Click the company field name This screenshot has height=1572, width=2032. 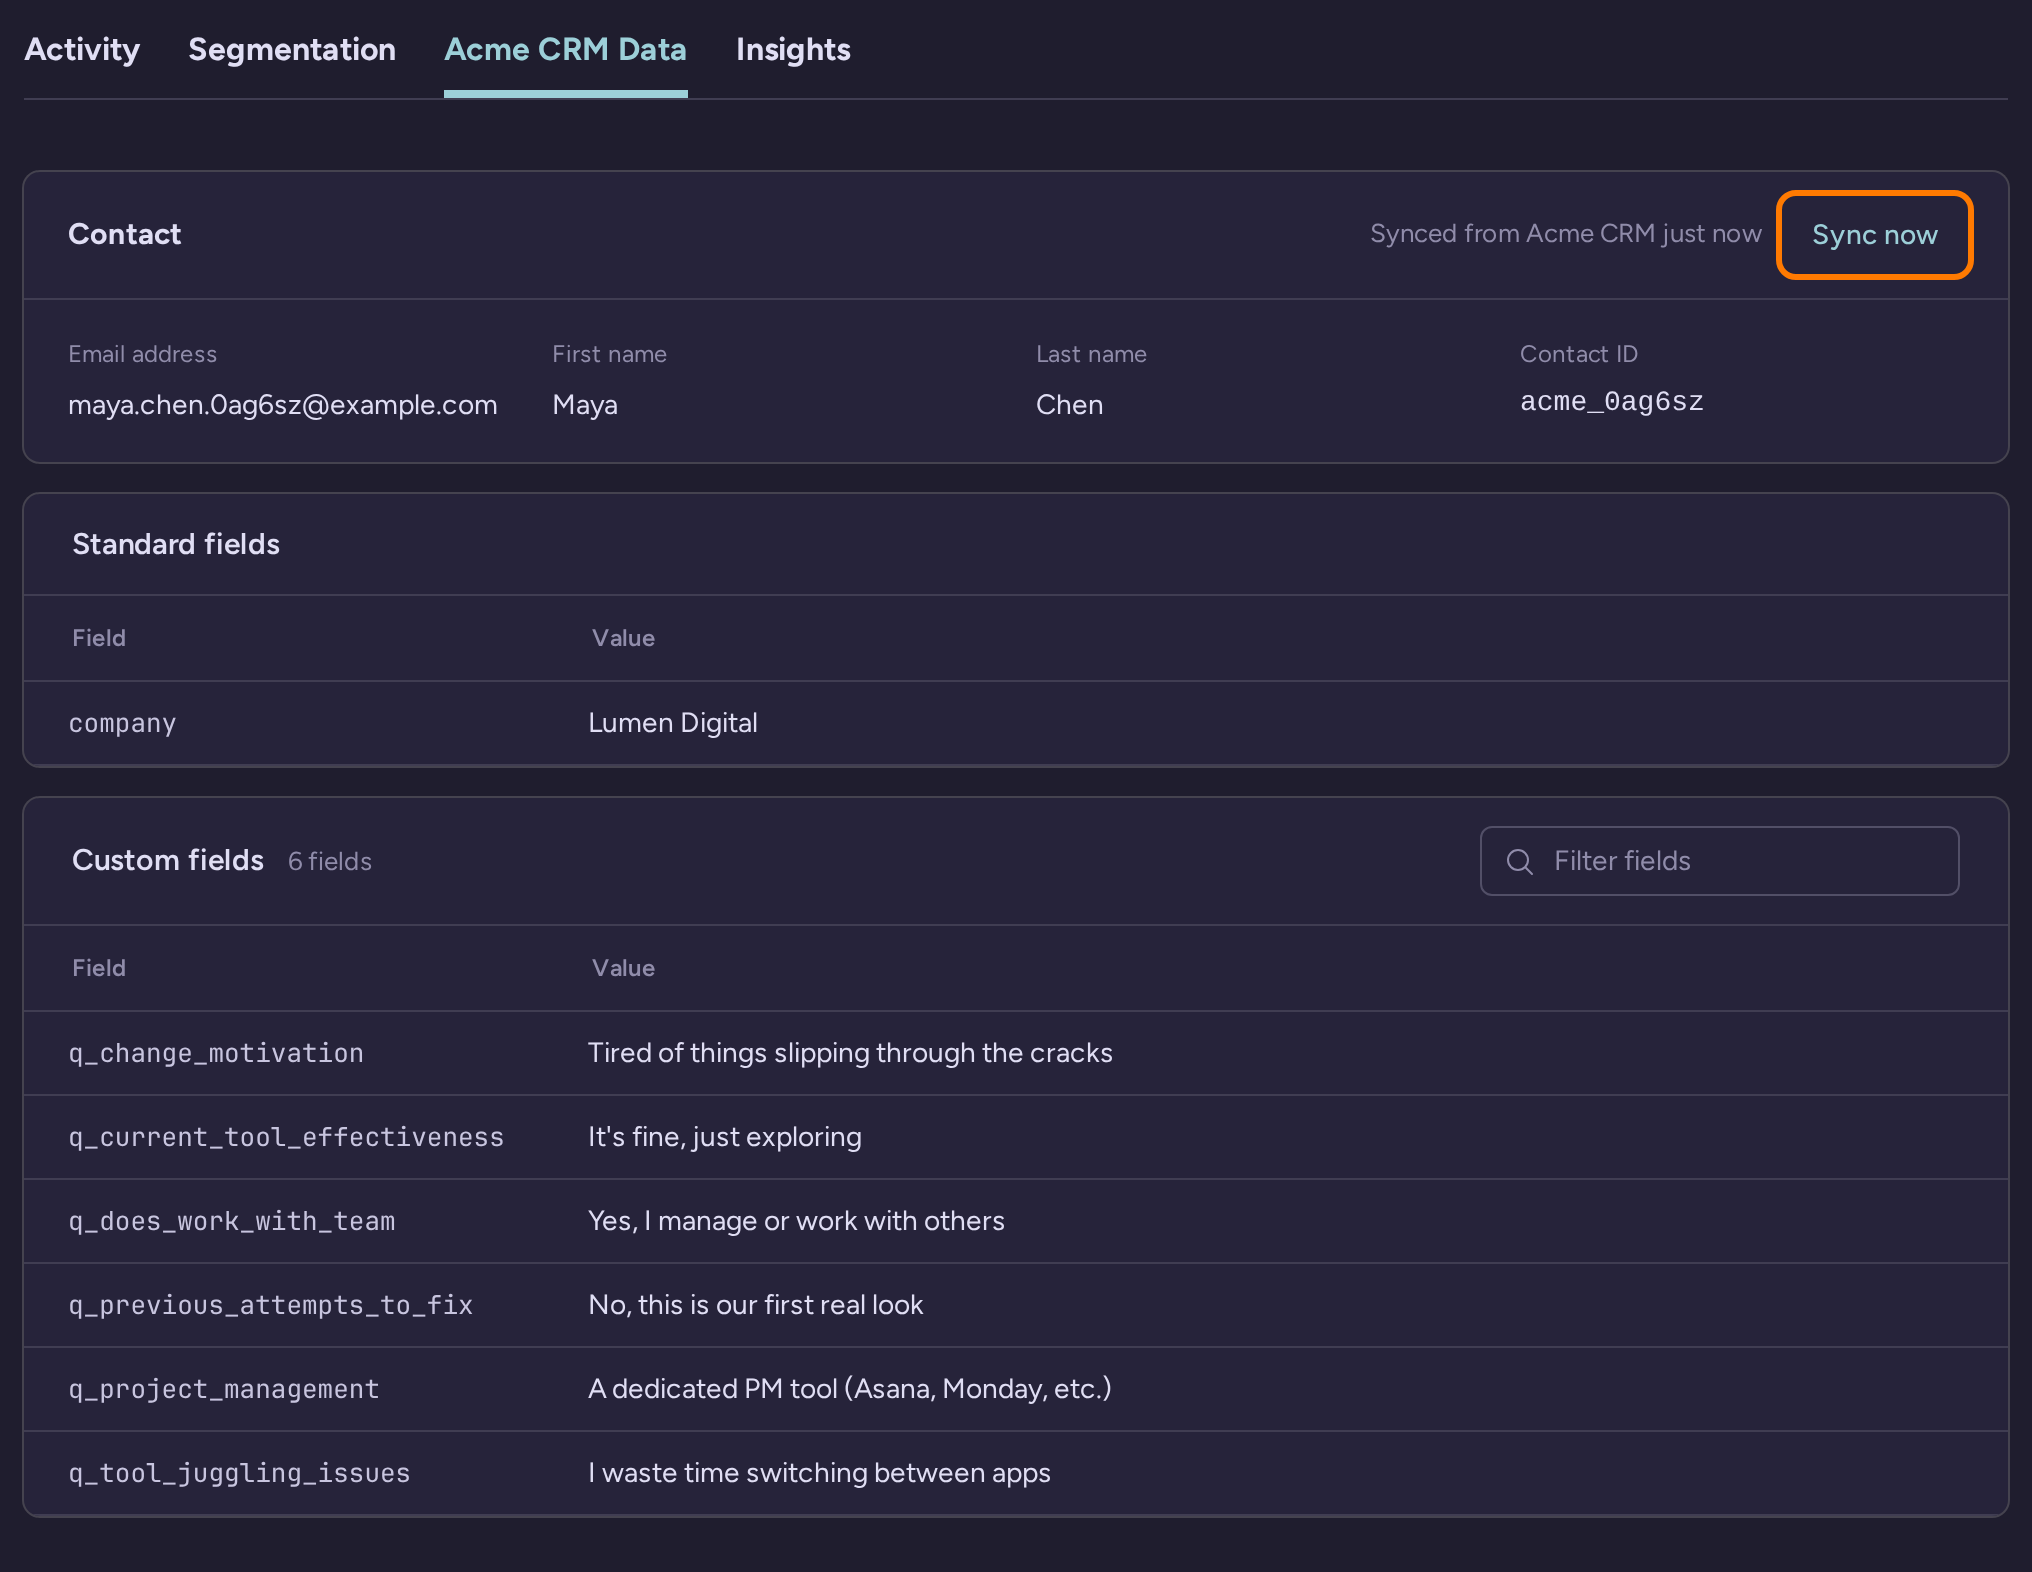coord(122,723)
